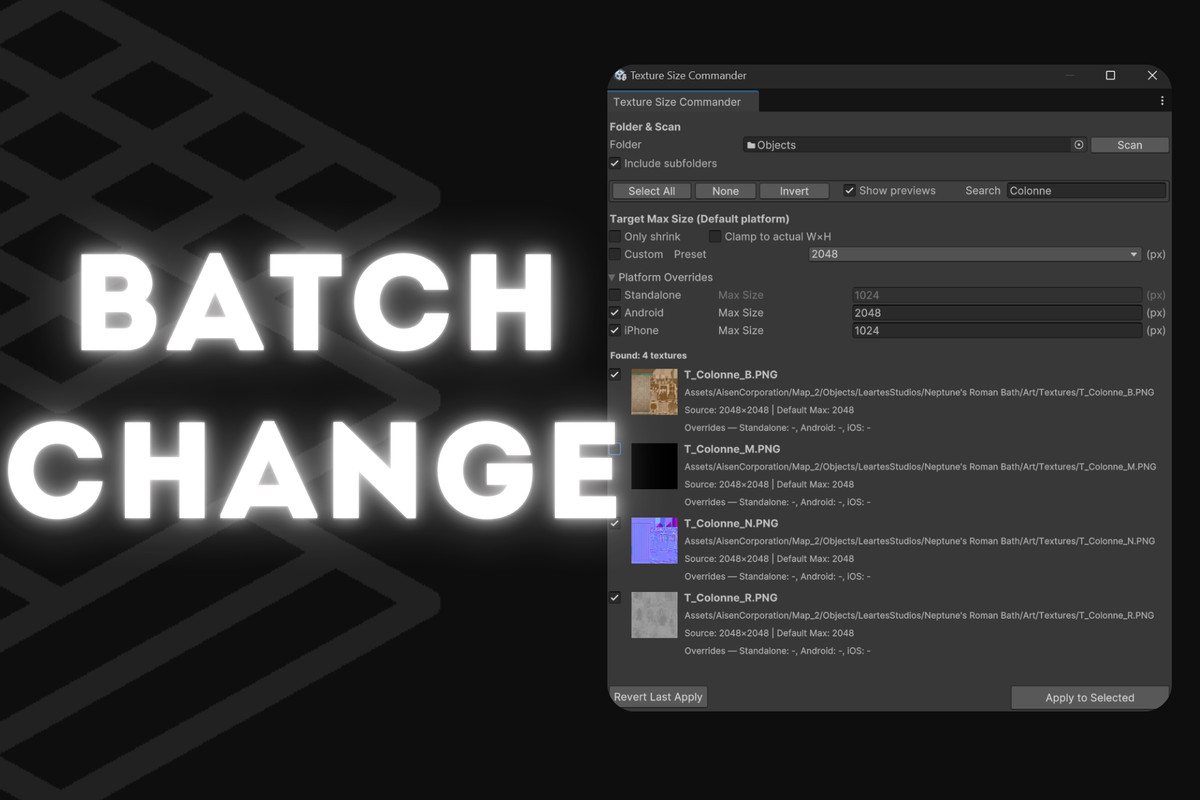Screen dimensions: 1200x800
Task: Click Apply to Selected button
Action: (1090, 698)
